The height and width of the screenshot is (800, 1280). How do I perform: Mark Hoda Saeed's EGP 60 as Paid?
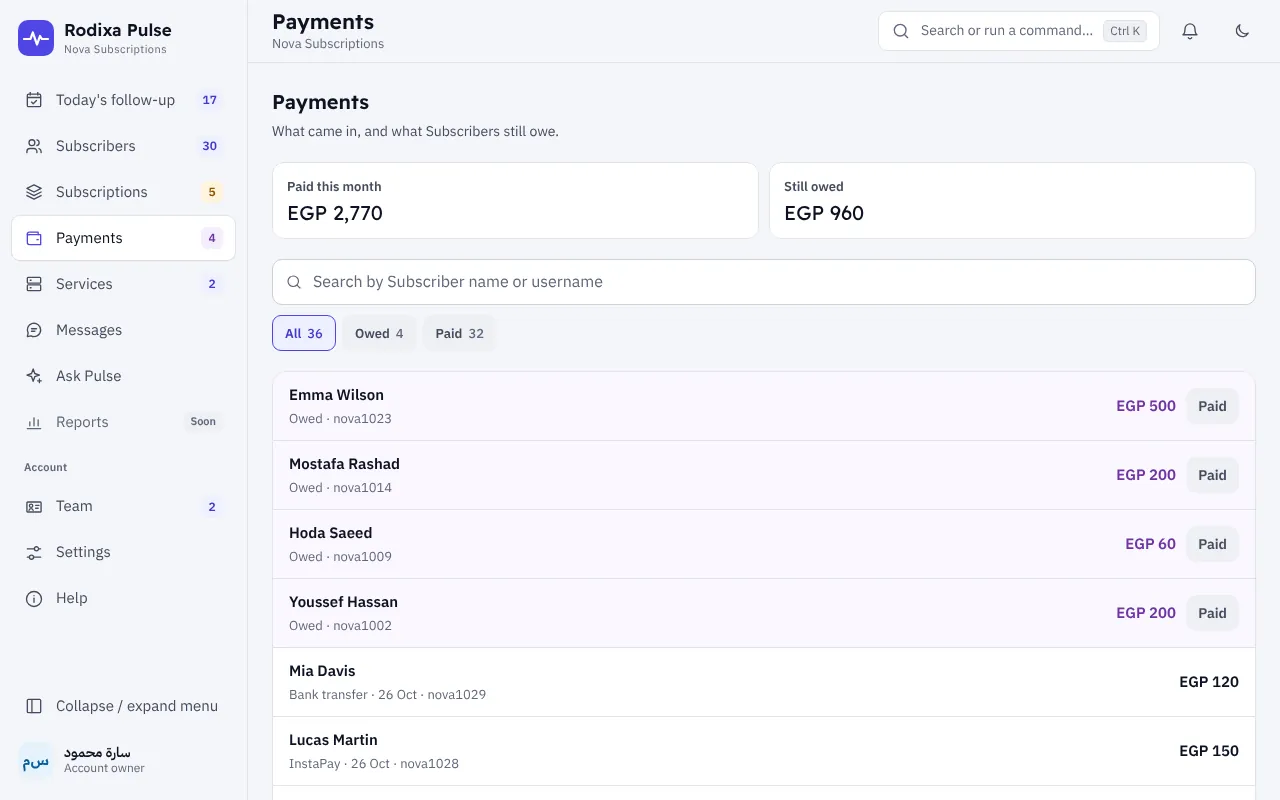[1212, 544]
